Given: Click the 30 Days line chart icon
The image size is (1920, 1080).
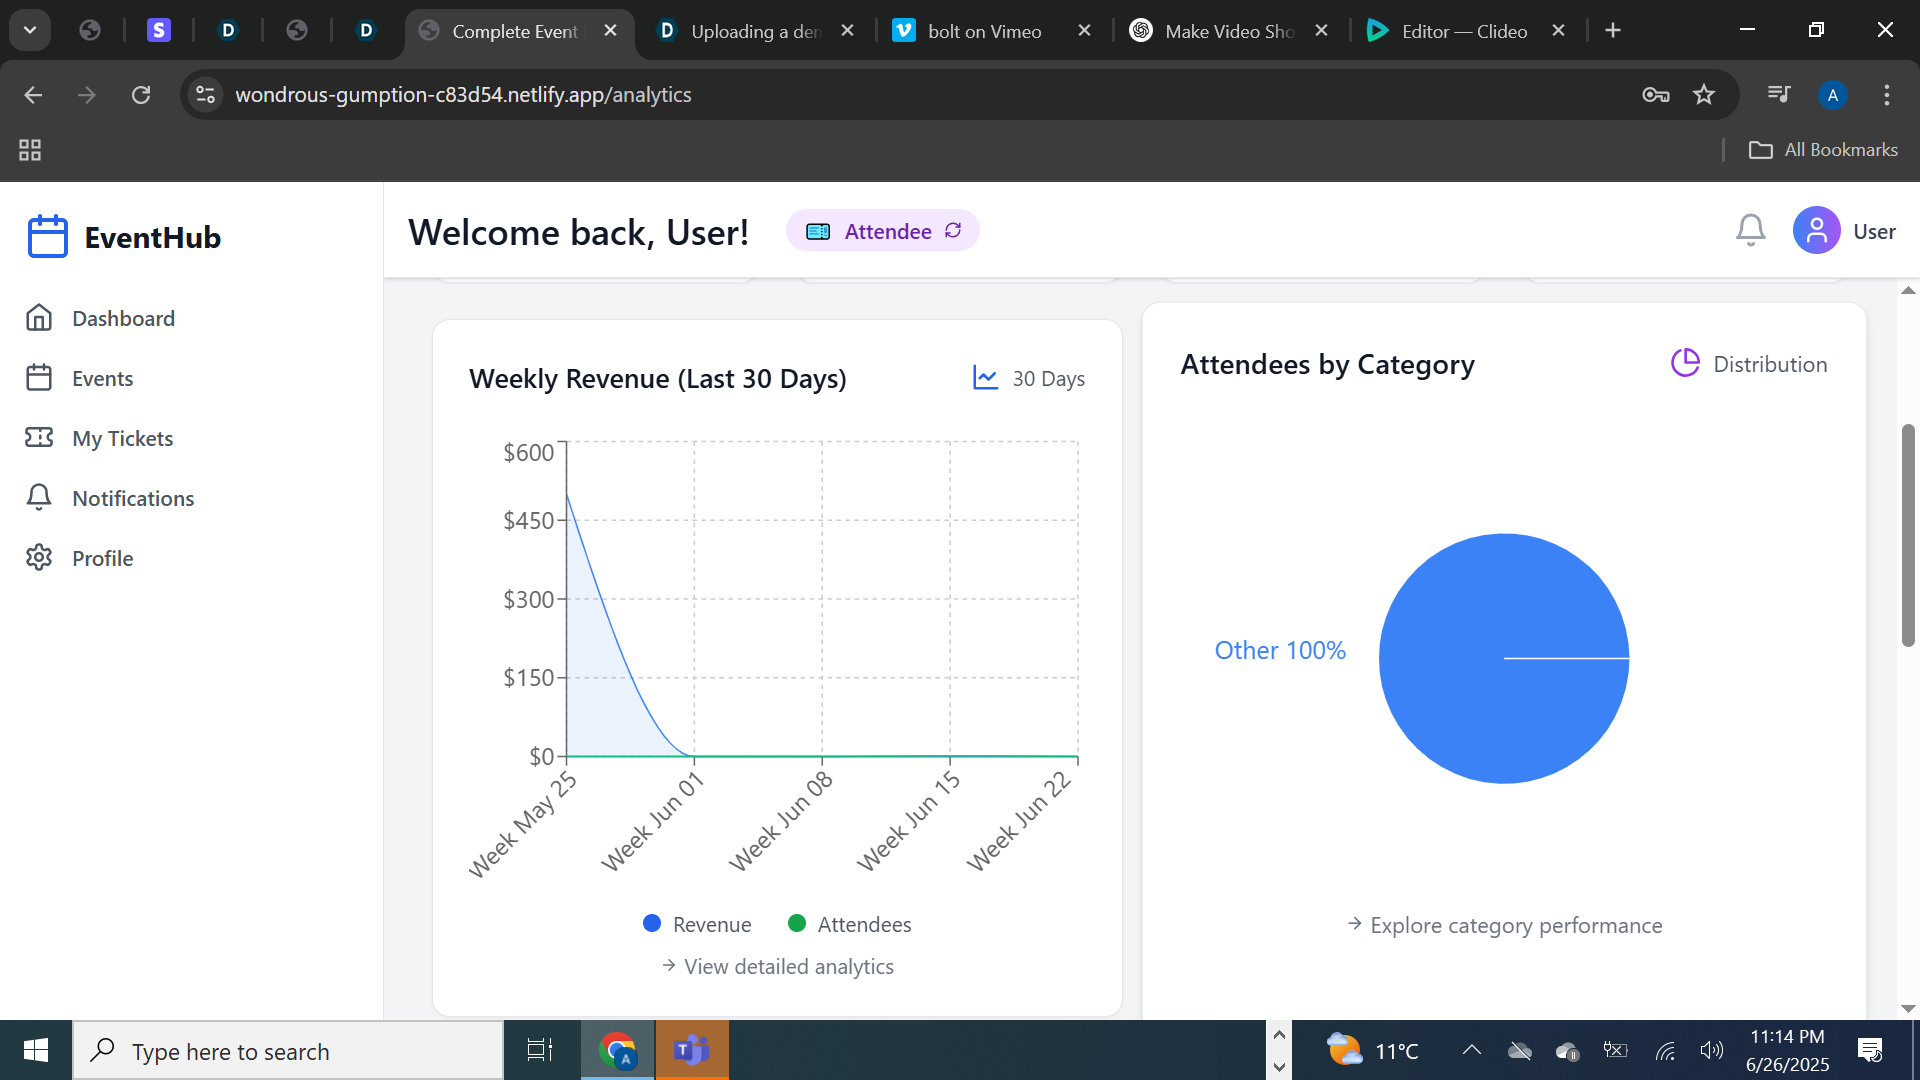Looking at the screenshot, I should [x=985, y=378].
